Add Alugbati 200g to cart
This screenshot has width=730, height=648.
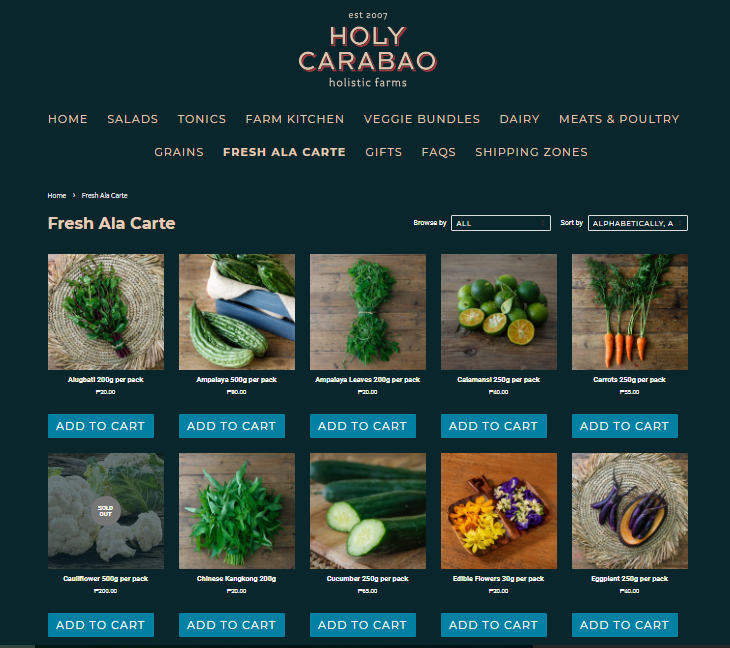point(101,426)
